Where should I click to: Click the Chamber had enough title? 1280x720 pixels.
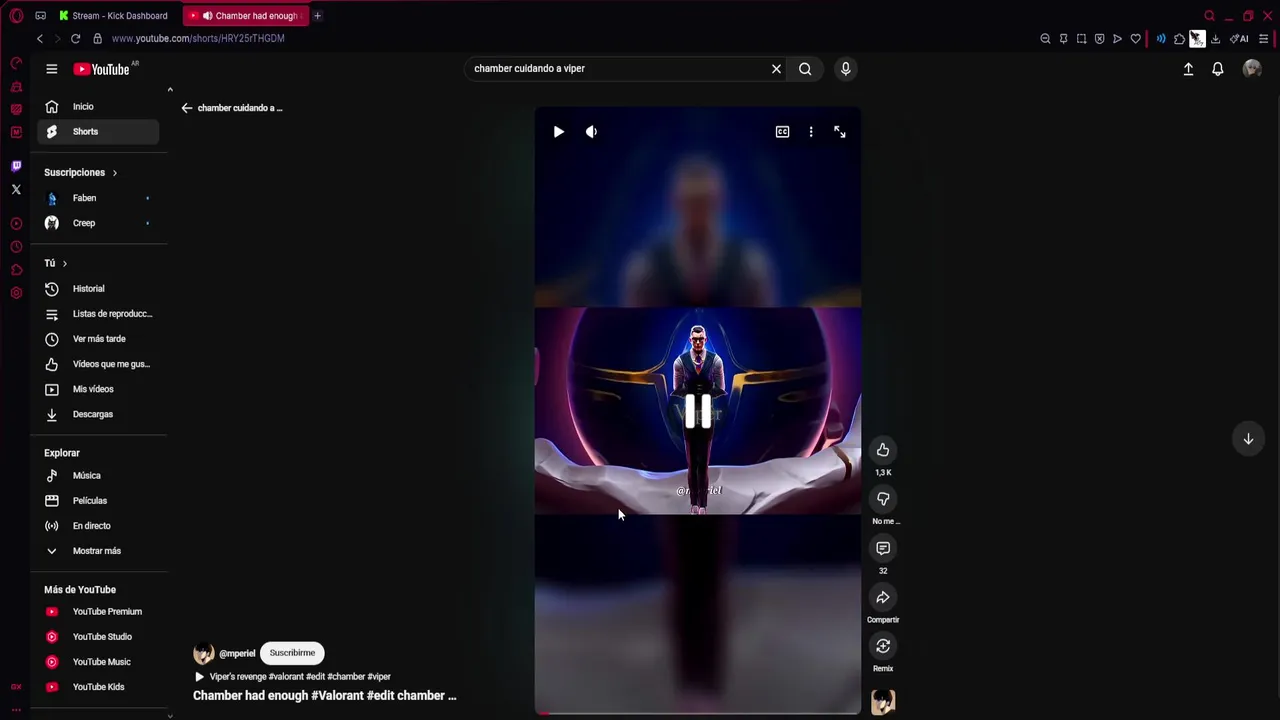coord(324,696)
